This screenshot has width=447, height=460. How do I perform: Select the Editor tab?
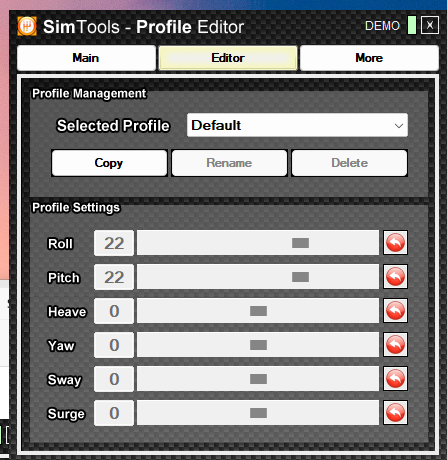[228, 58]
